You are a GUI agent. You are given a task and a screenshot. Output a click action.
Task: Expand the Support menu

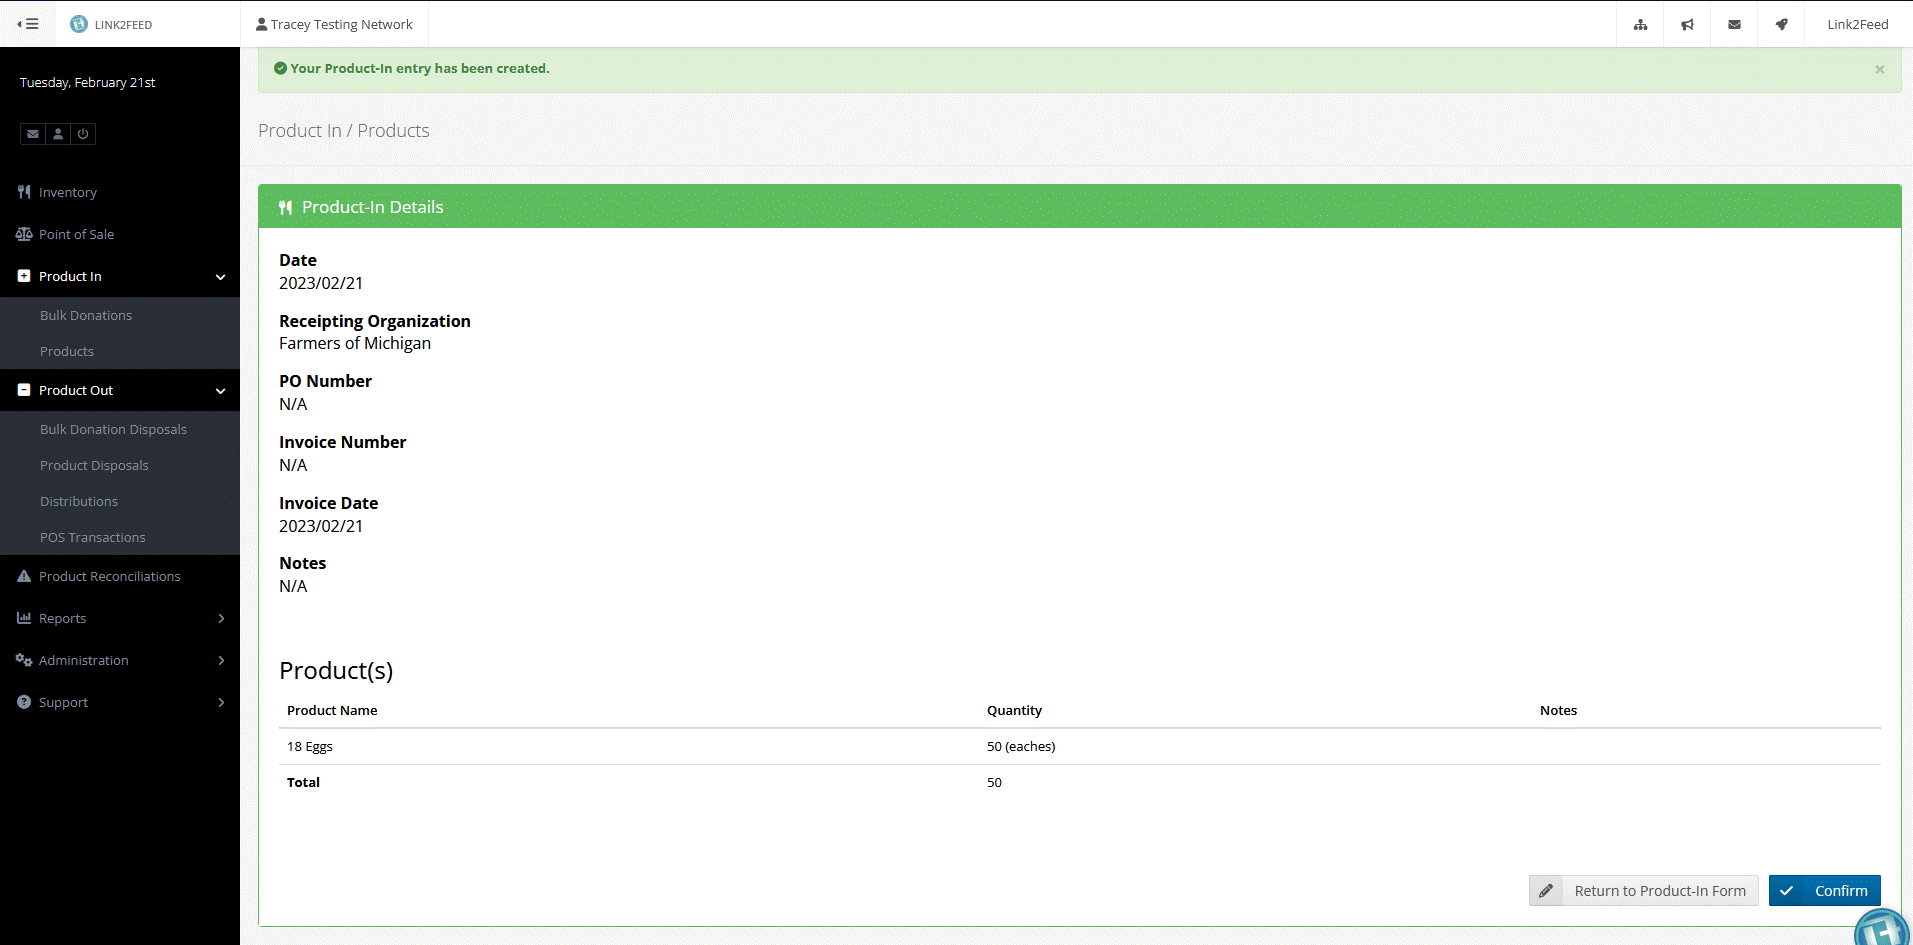click(x=120, y=702)
